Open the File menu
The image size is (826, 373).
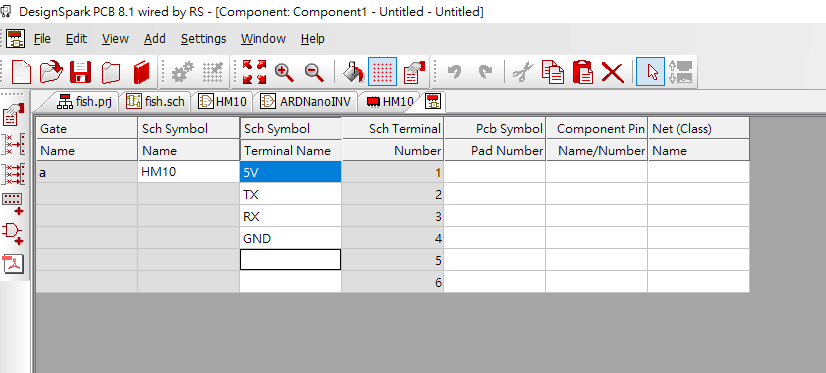coord(42,39)
